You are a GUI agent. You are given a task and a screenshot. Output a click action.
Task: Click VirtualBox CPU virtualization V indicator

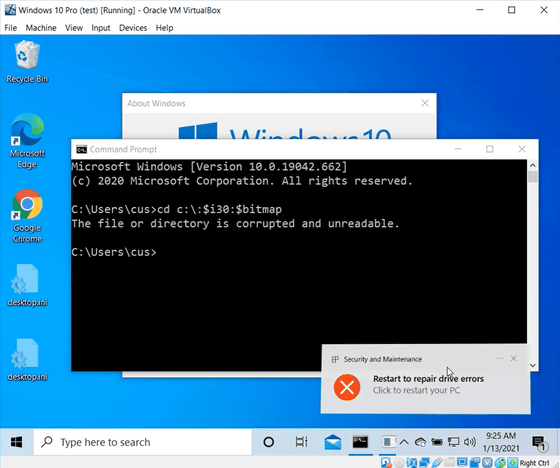point(488,463)
